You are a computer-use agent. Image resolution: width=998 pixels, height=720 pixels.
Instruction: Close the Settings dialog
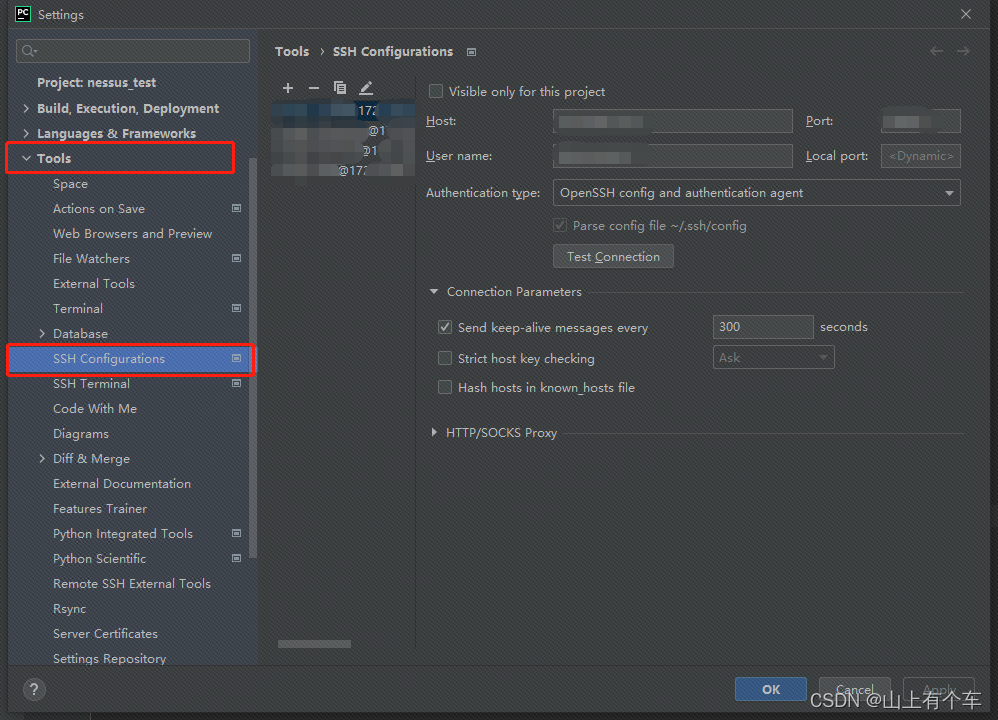click(x=966, y=14)
